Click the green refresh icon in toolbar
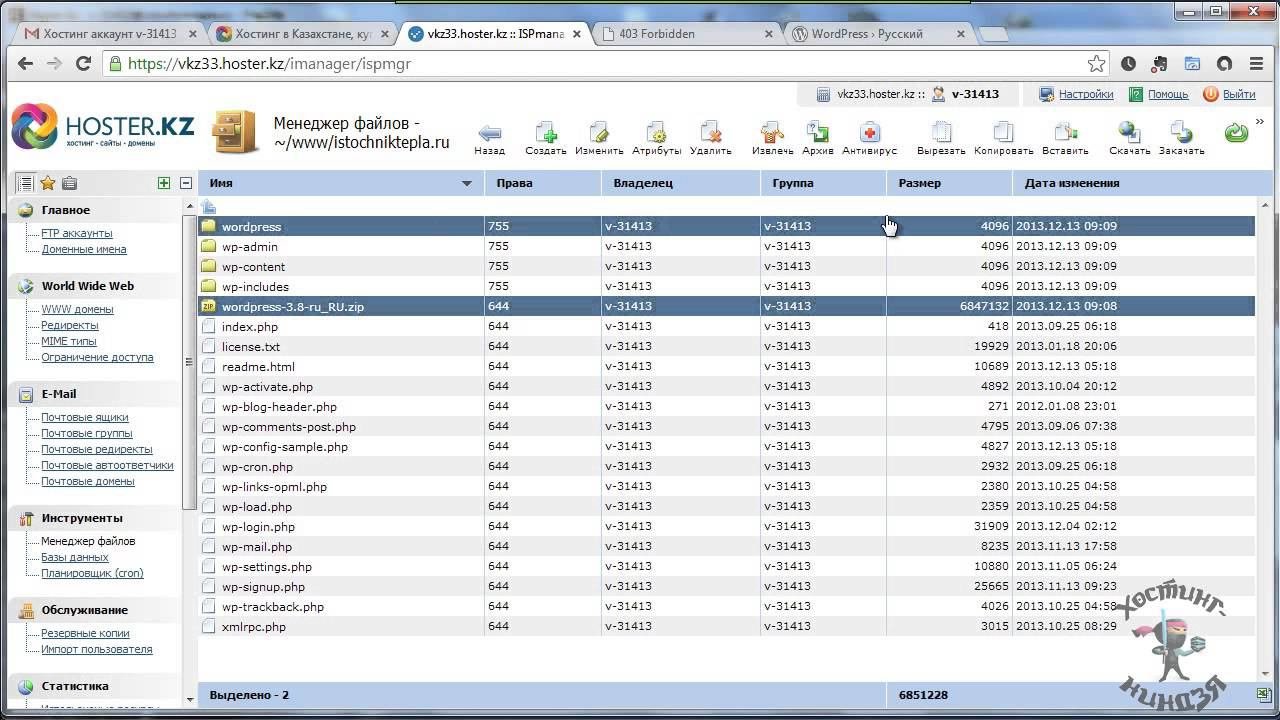1280x720 pixels. tap(1236, 133)
